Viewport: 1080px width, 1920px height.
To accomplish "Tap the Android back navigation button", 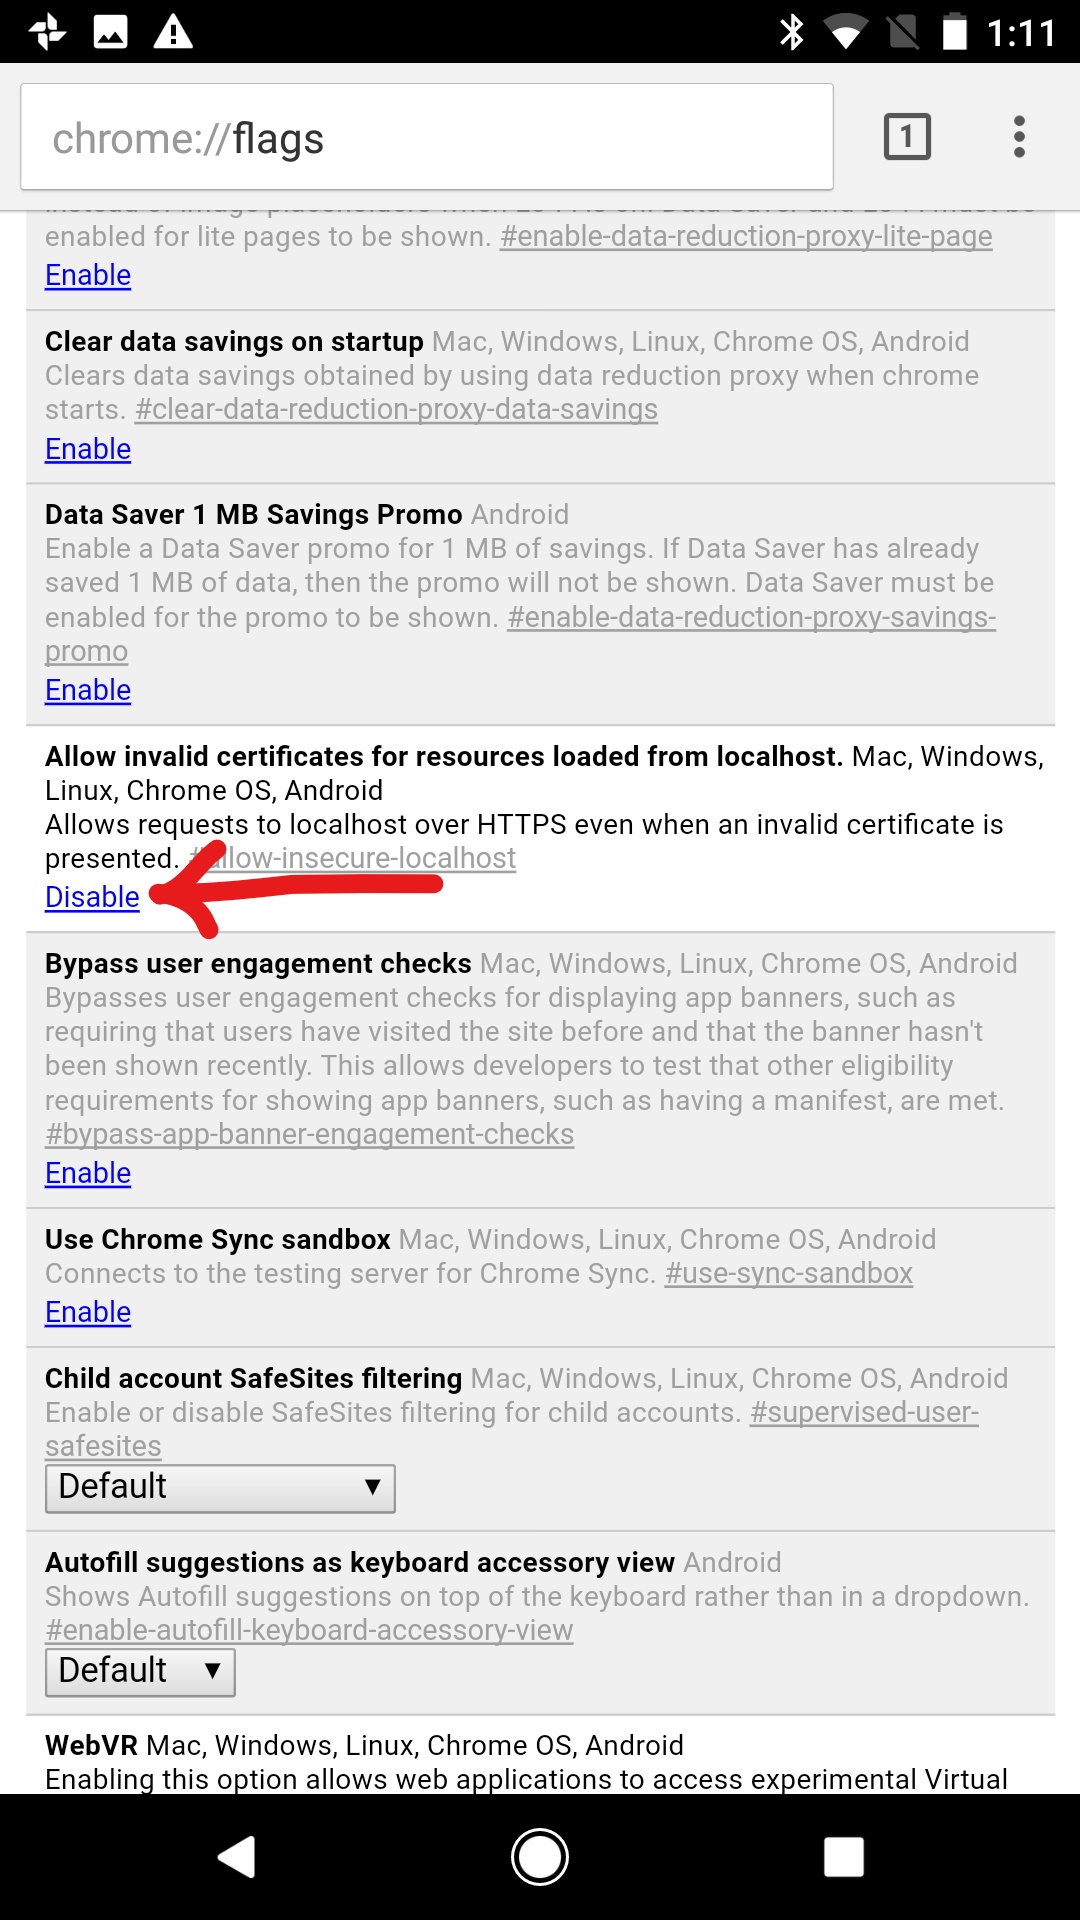I will pyautogui.click(x=237, y=1857).
